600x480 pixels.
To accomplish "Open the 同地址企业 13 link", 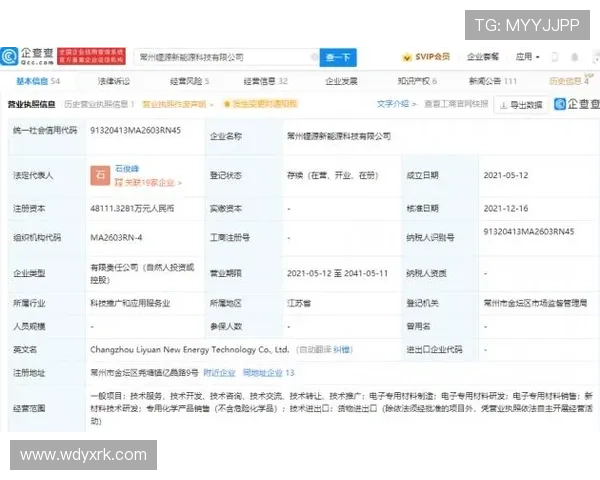I will pyautogui.click(x=269, y=373).
